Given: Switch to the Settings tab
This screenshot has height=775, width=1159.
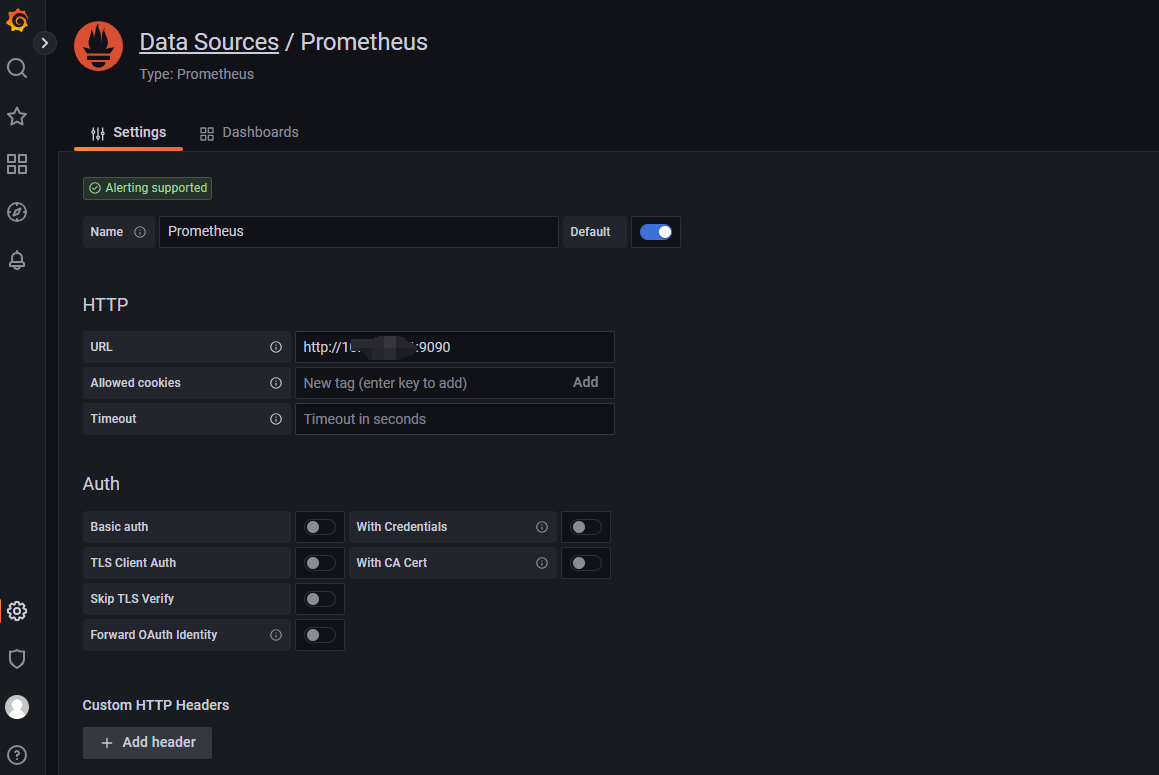Looking at the screenshot, I should point(129,132).
